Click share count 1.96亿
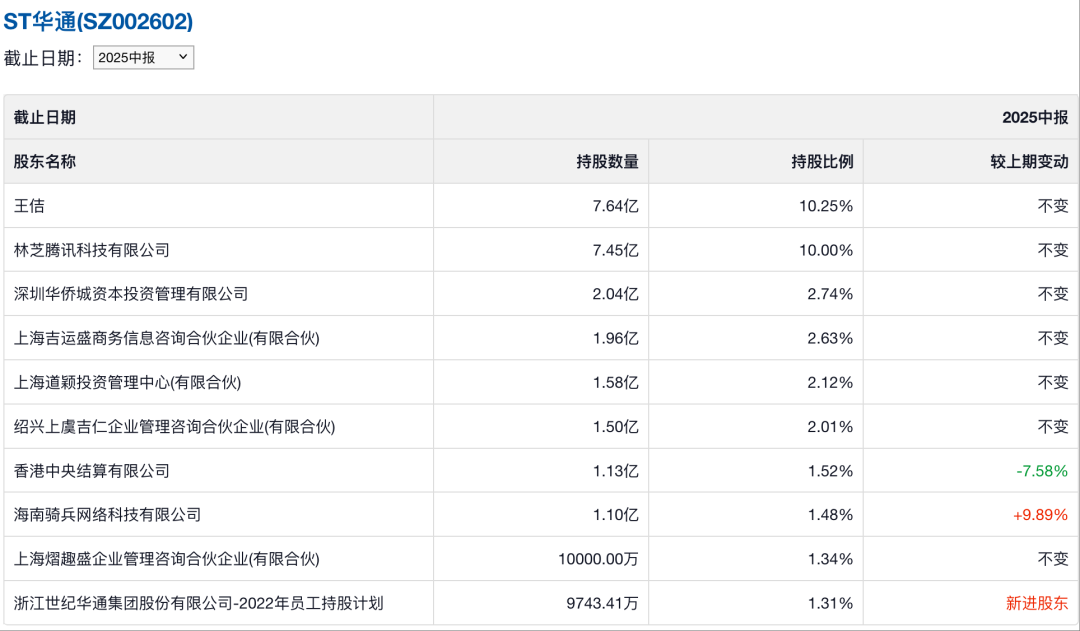 616,338
